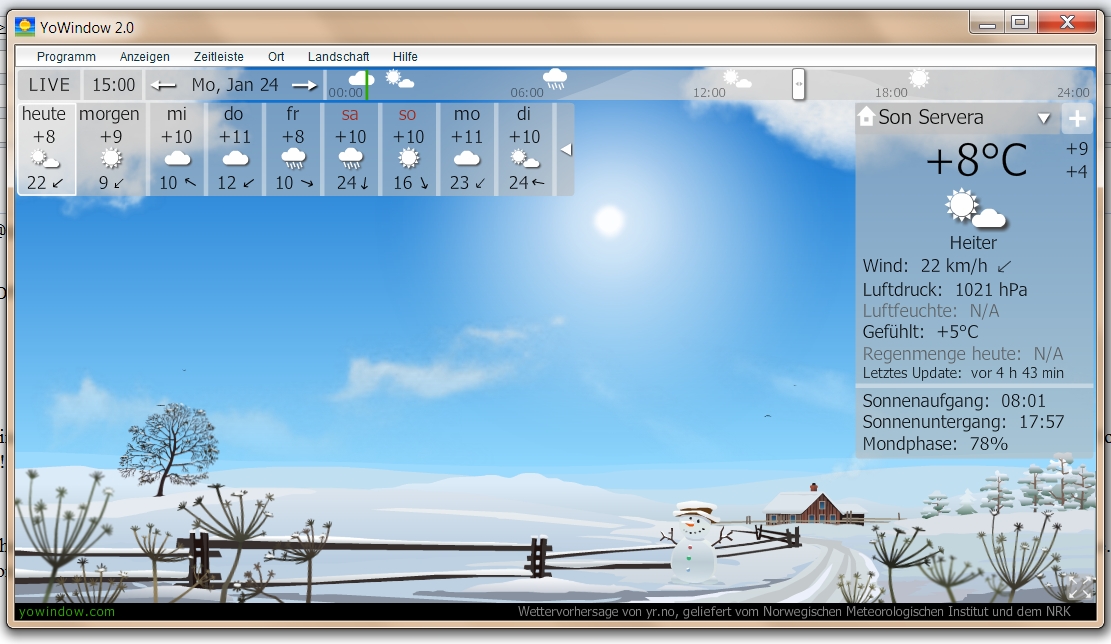Viewport: 1111px width, 644px height.
Task: Click the Sonnenuntergang 17:57 entry
Action: point(963,422)
